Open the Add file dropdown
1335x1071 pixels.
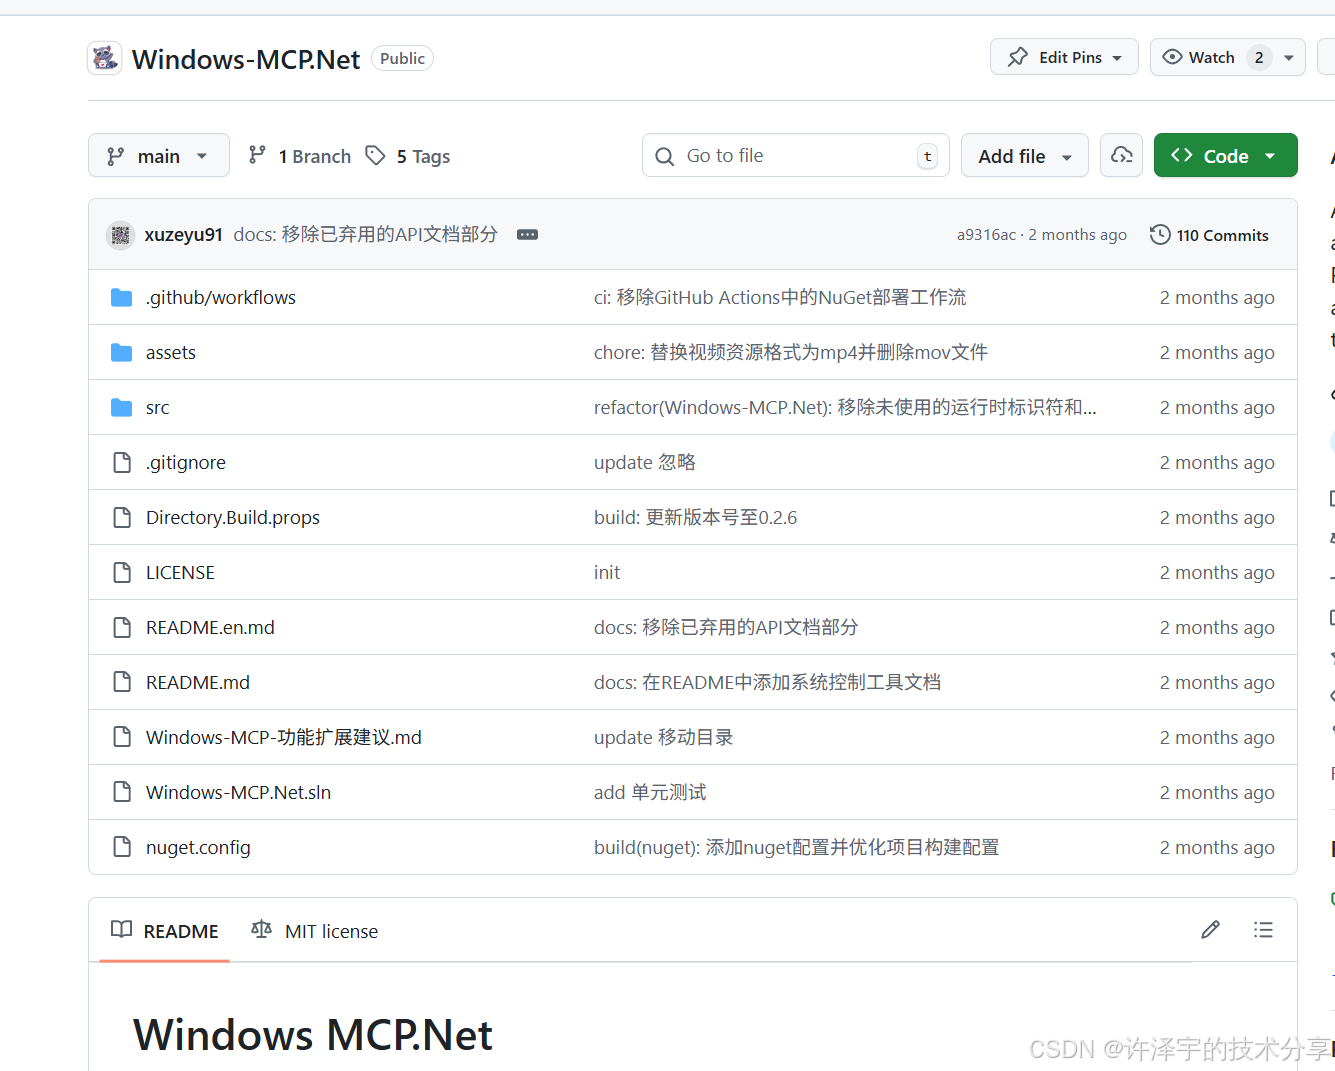(x=1025, y=155)
